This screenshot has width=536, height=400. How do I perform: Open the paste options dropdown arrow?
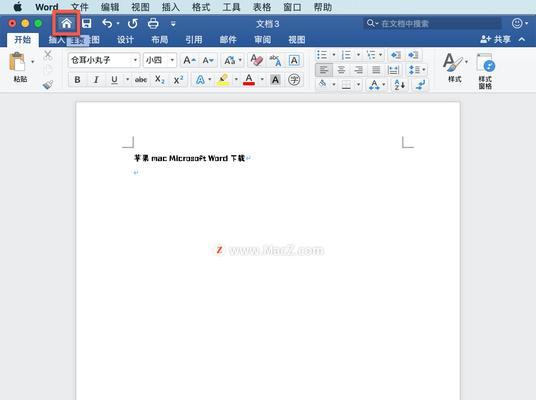[33, 62]
